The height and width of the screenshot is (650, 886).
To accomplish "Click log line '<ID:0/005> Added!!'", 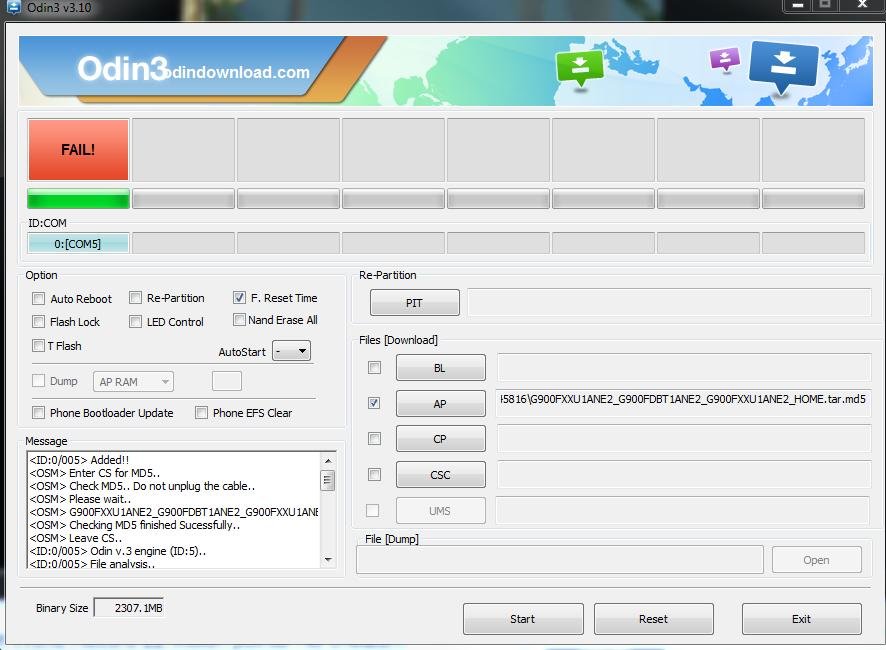I will (79, 460).
